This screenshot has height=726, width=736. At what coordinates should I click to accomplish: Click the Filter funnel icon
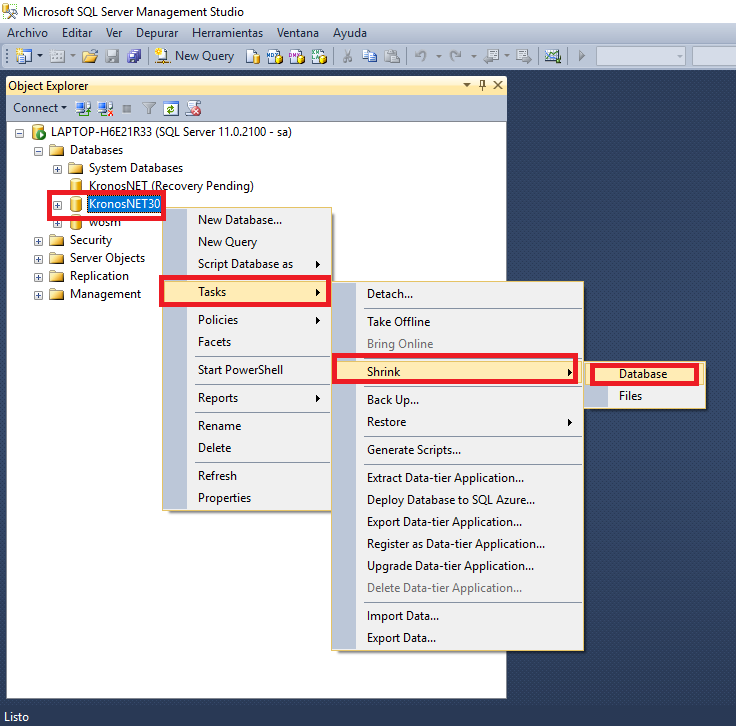(x=149, y=108)
